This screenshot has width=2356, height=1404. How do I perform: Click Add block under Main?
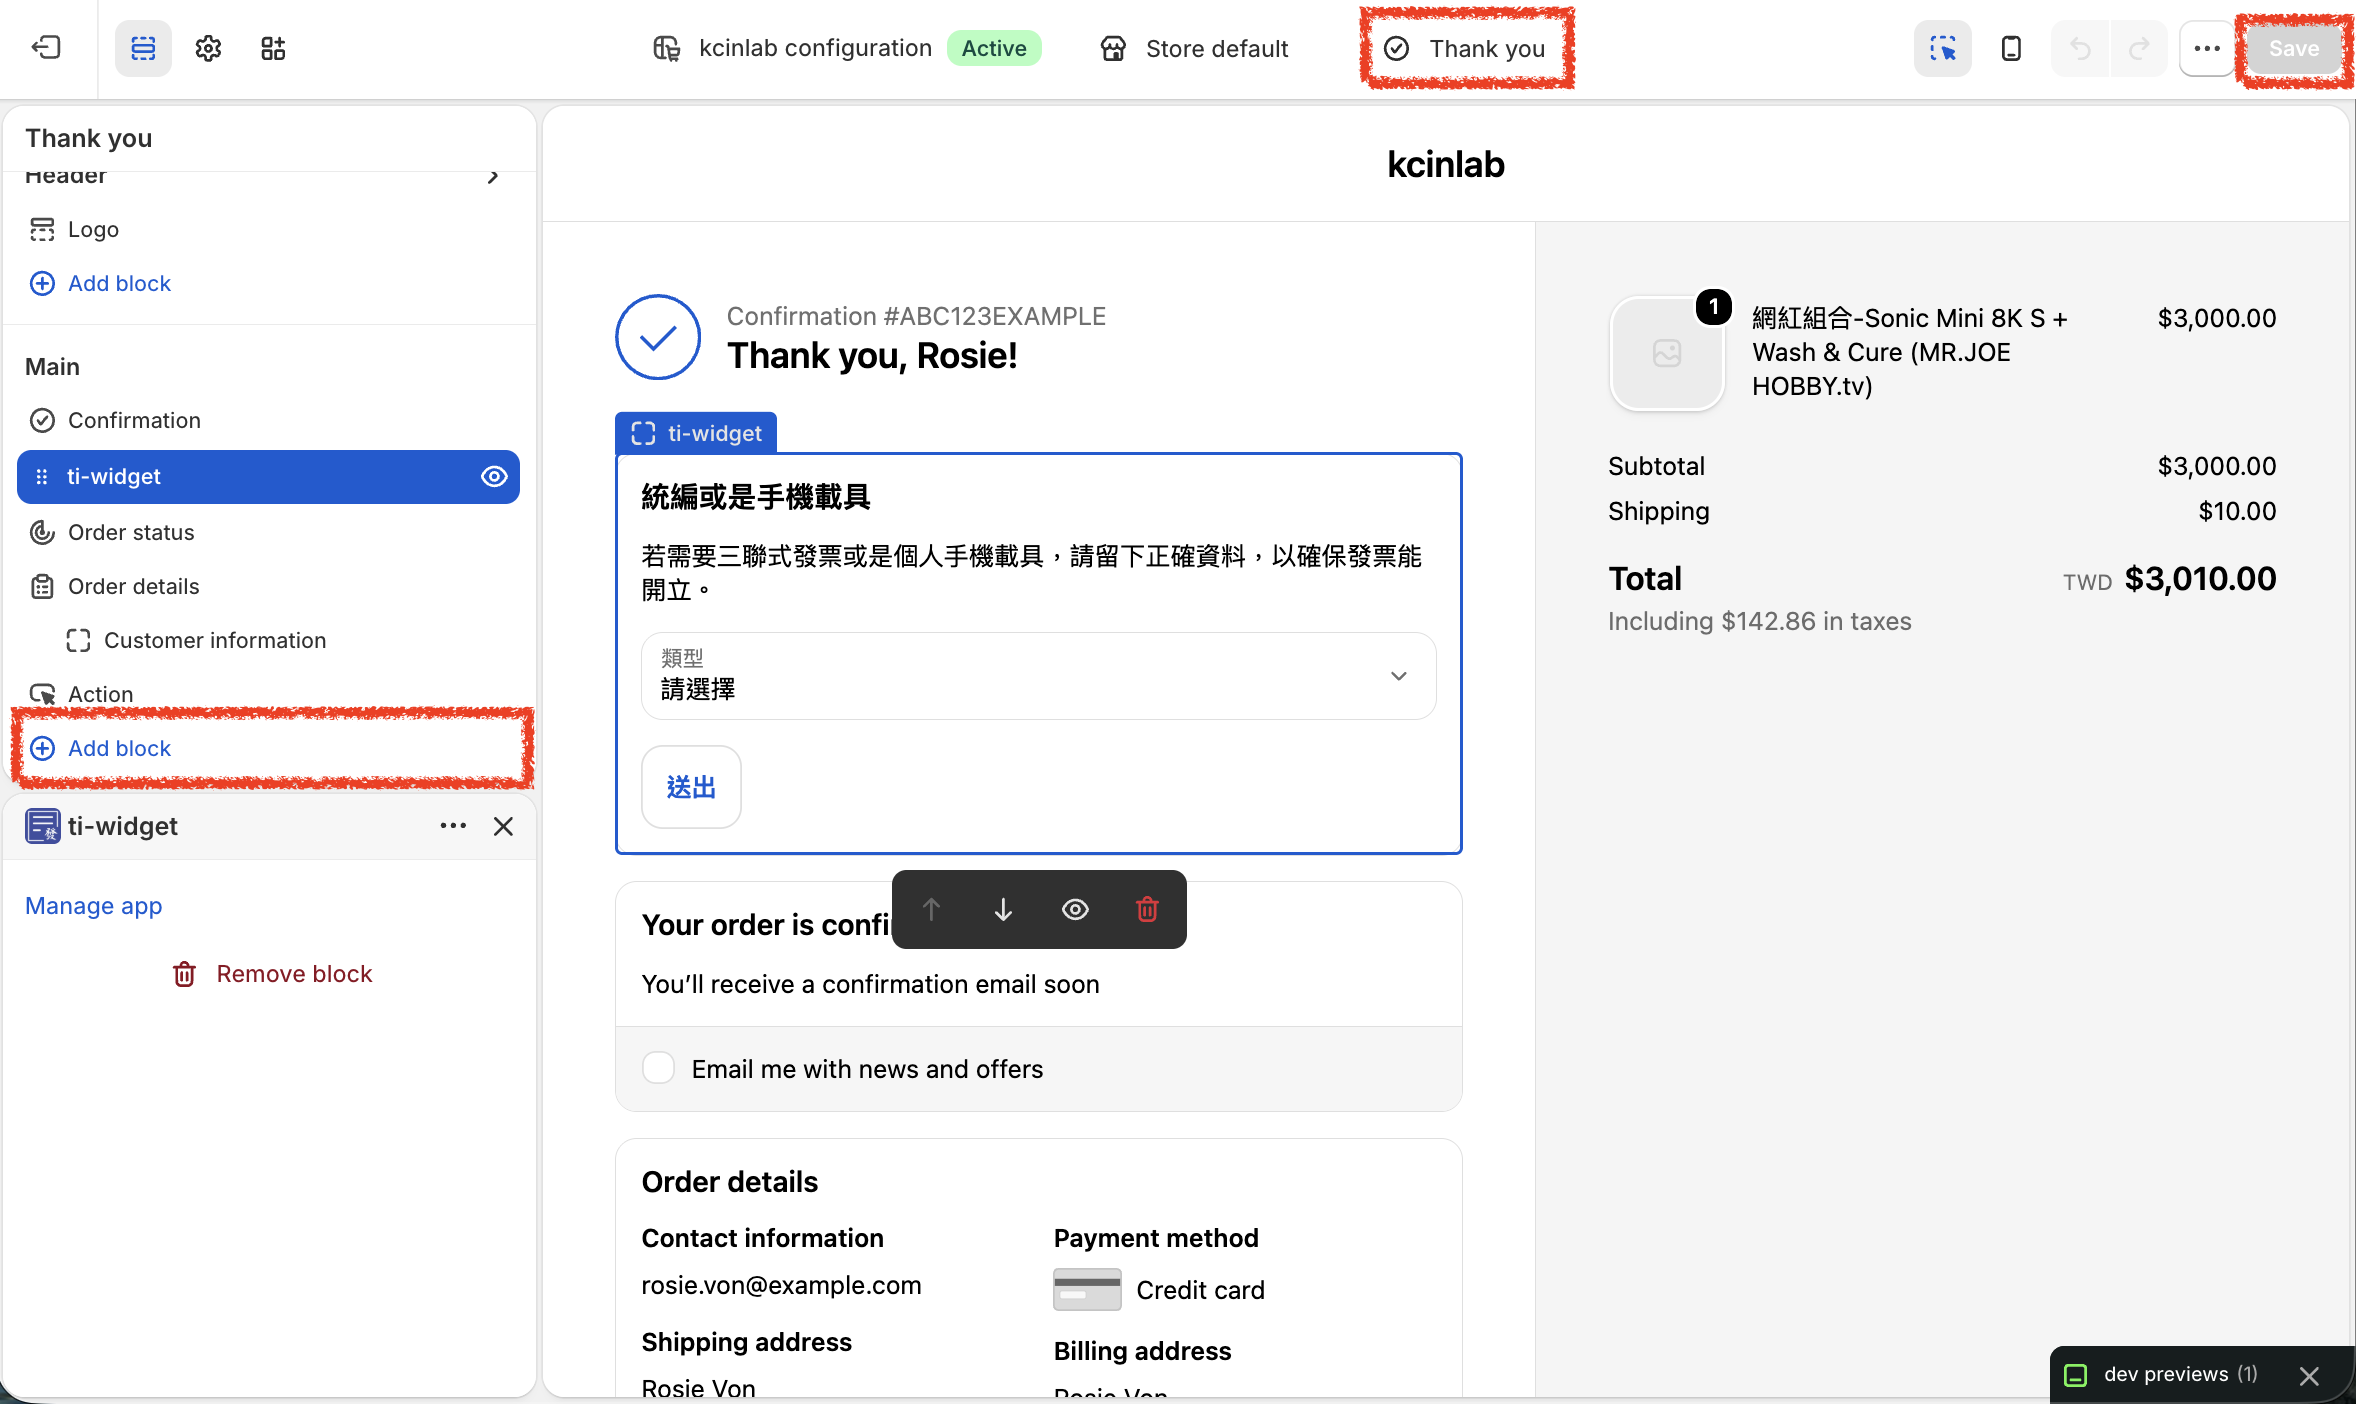tap(100, 748)
